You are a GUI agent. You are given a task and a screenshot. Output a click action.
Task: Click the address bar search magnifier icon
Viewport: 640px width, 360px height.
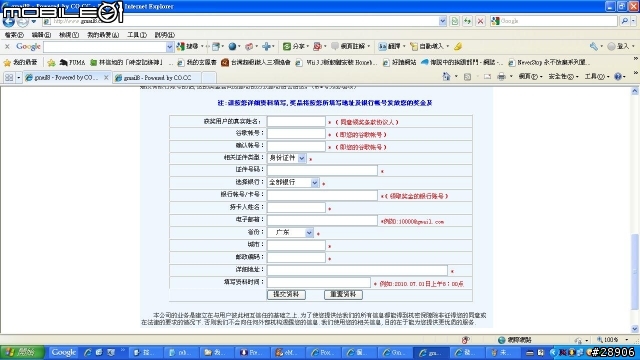pyautogui.click(x=624, y=21)
